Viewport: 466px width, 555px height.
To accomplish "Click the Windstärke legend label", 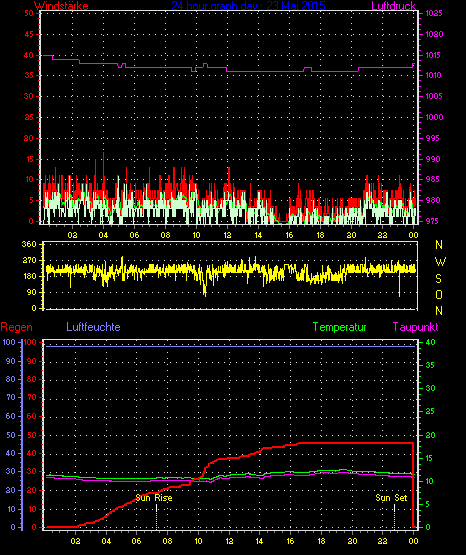I will tap(61, 5).
